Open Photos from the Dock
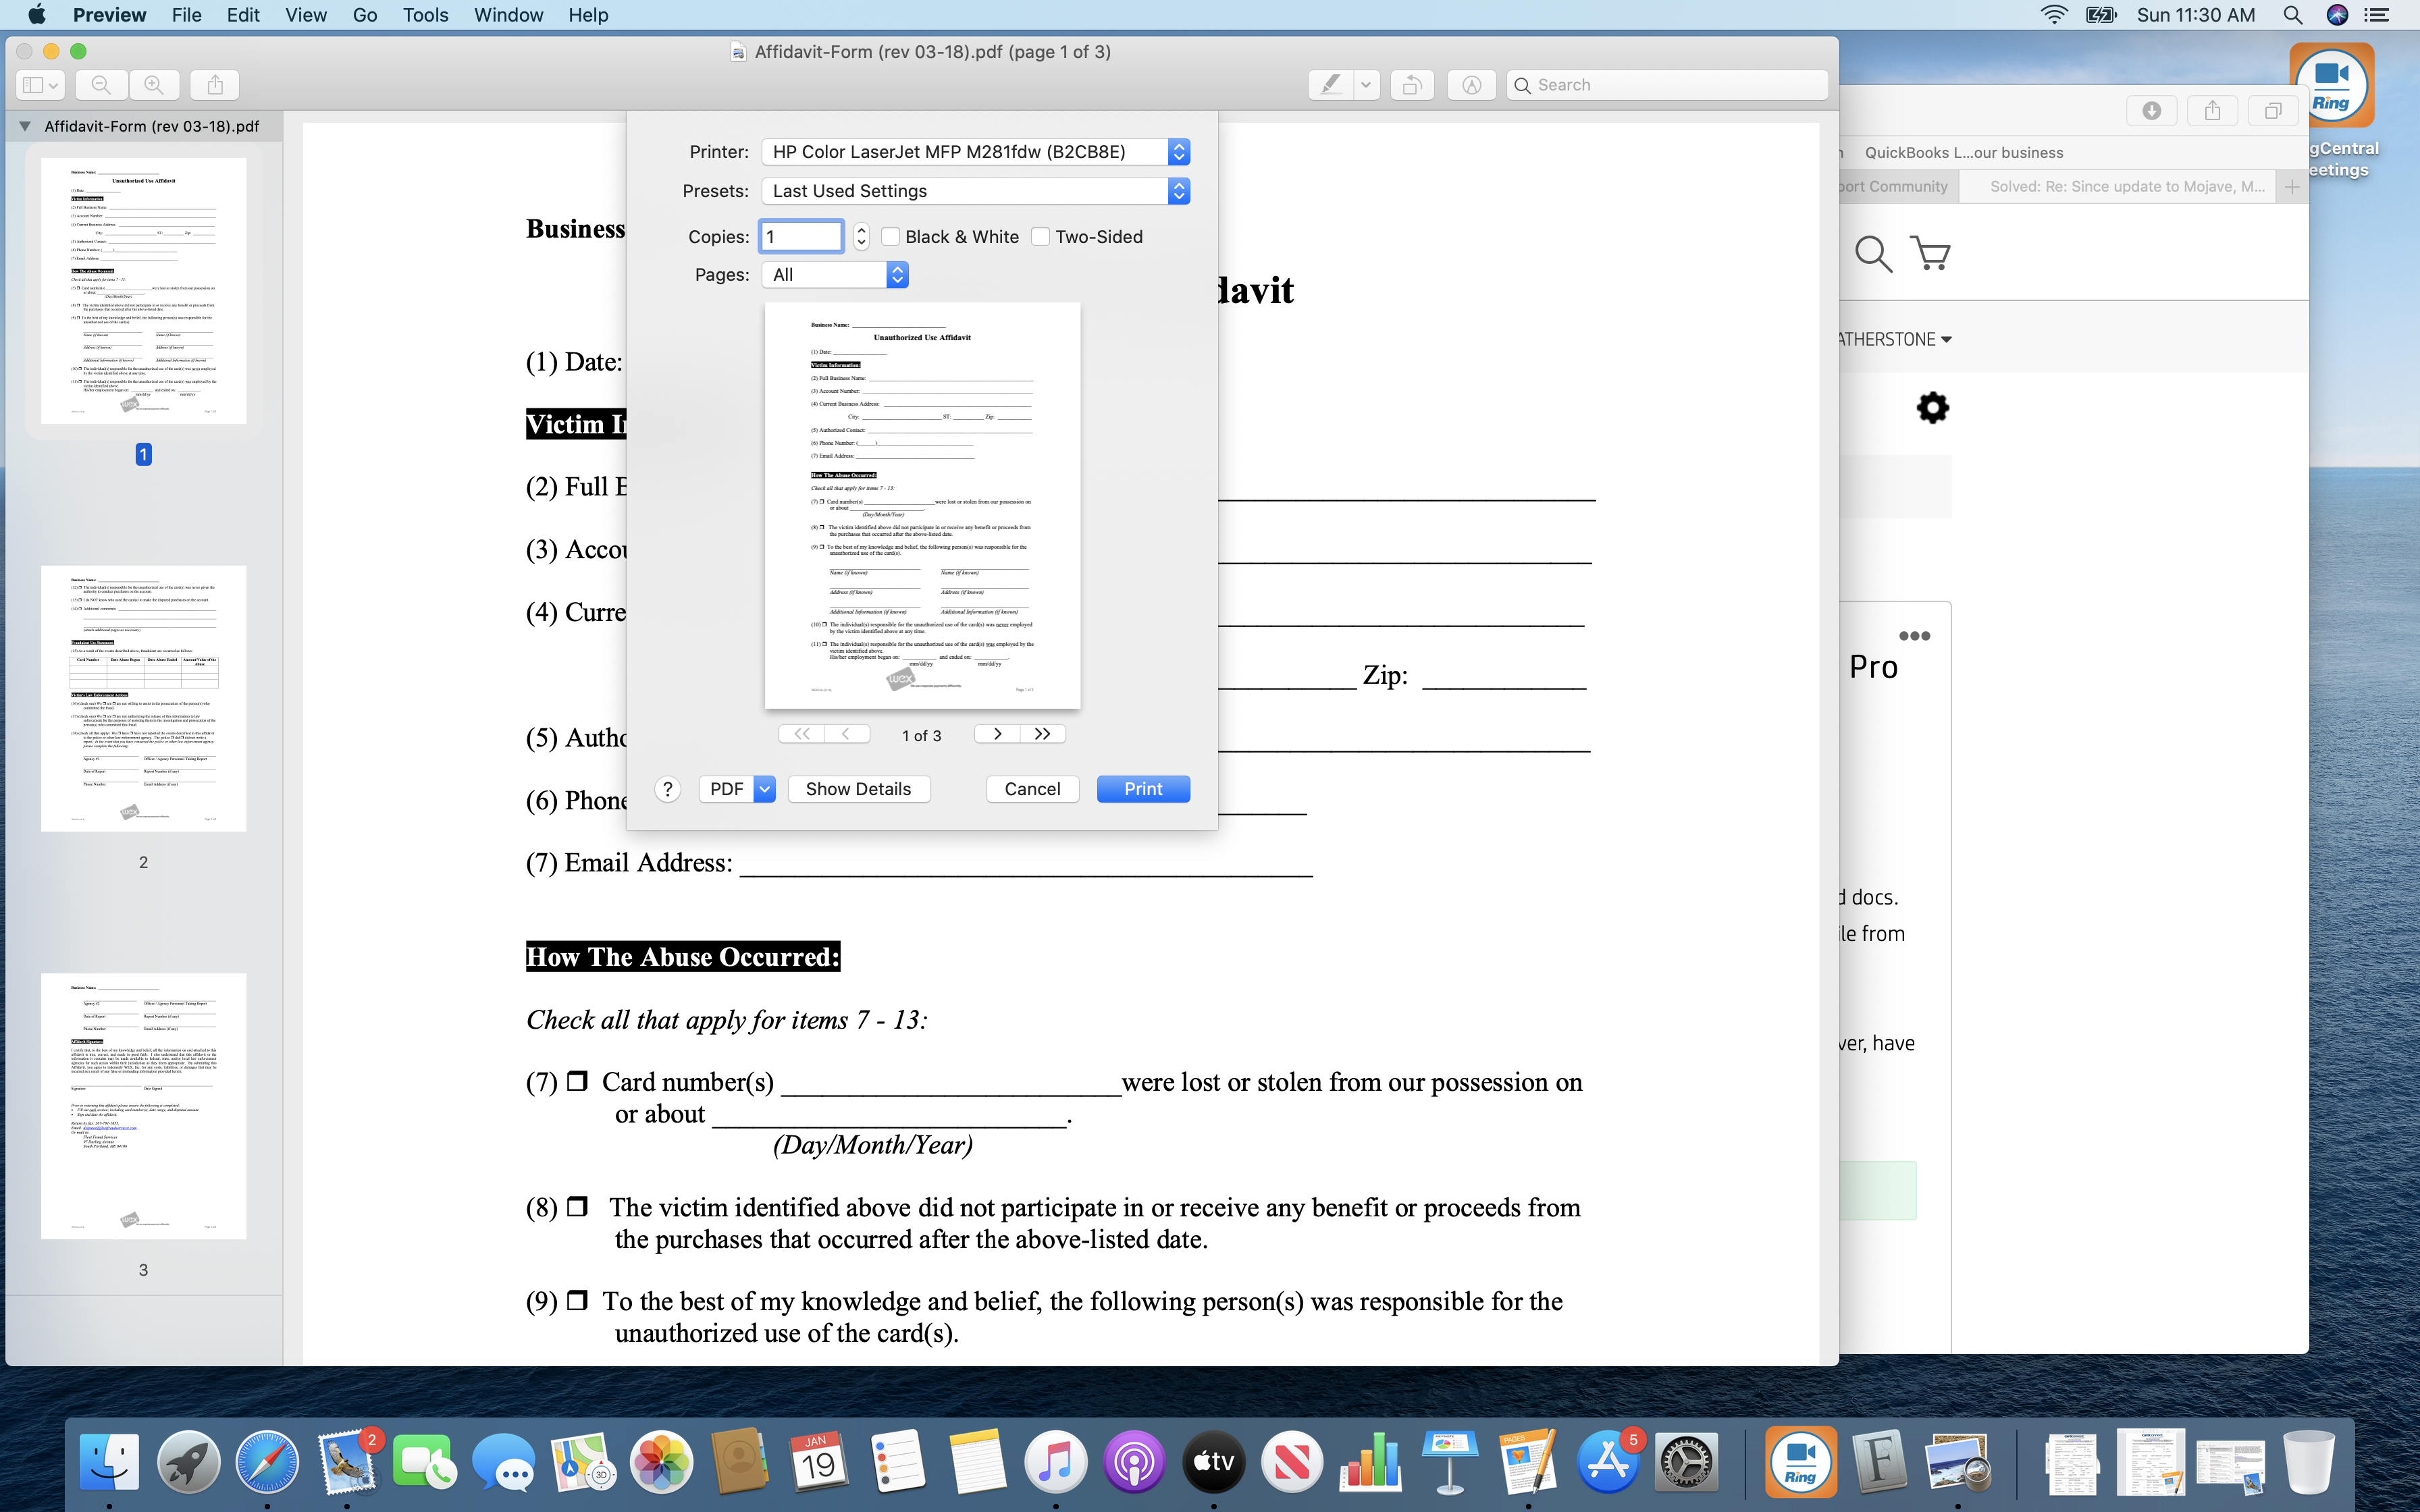The height and width of the screenshot is (1512, 2420). [661, 1462]
